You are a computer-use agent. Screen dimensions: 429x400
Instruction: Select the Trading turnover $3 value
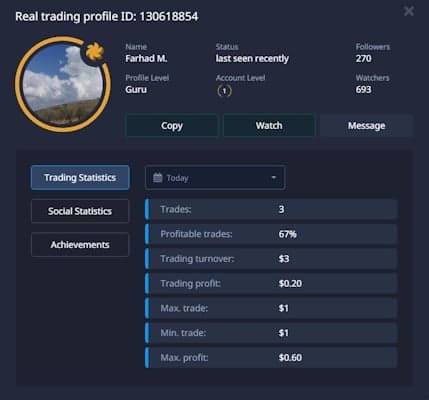[x=284, y=259]
